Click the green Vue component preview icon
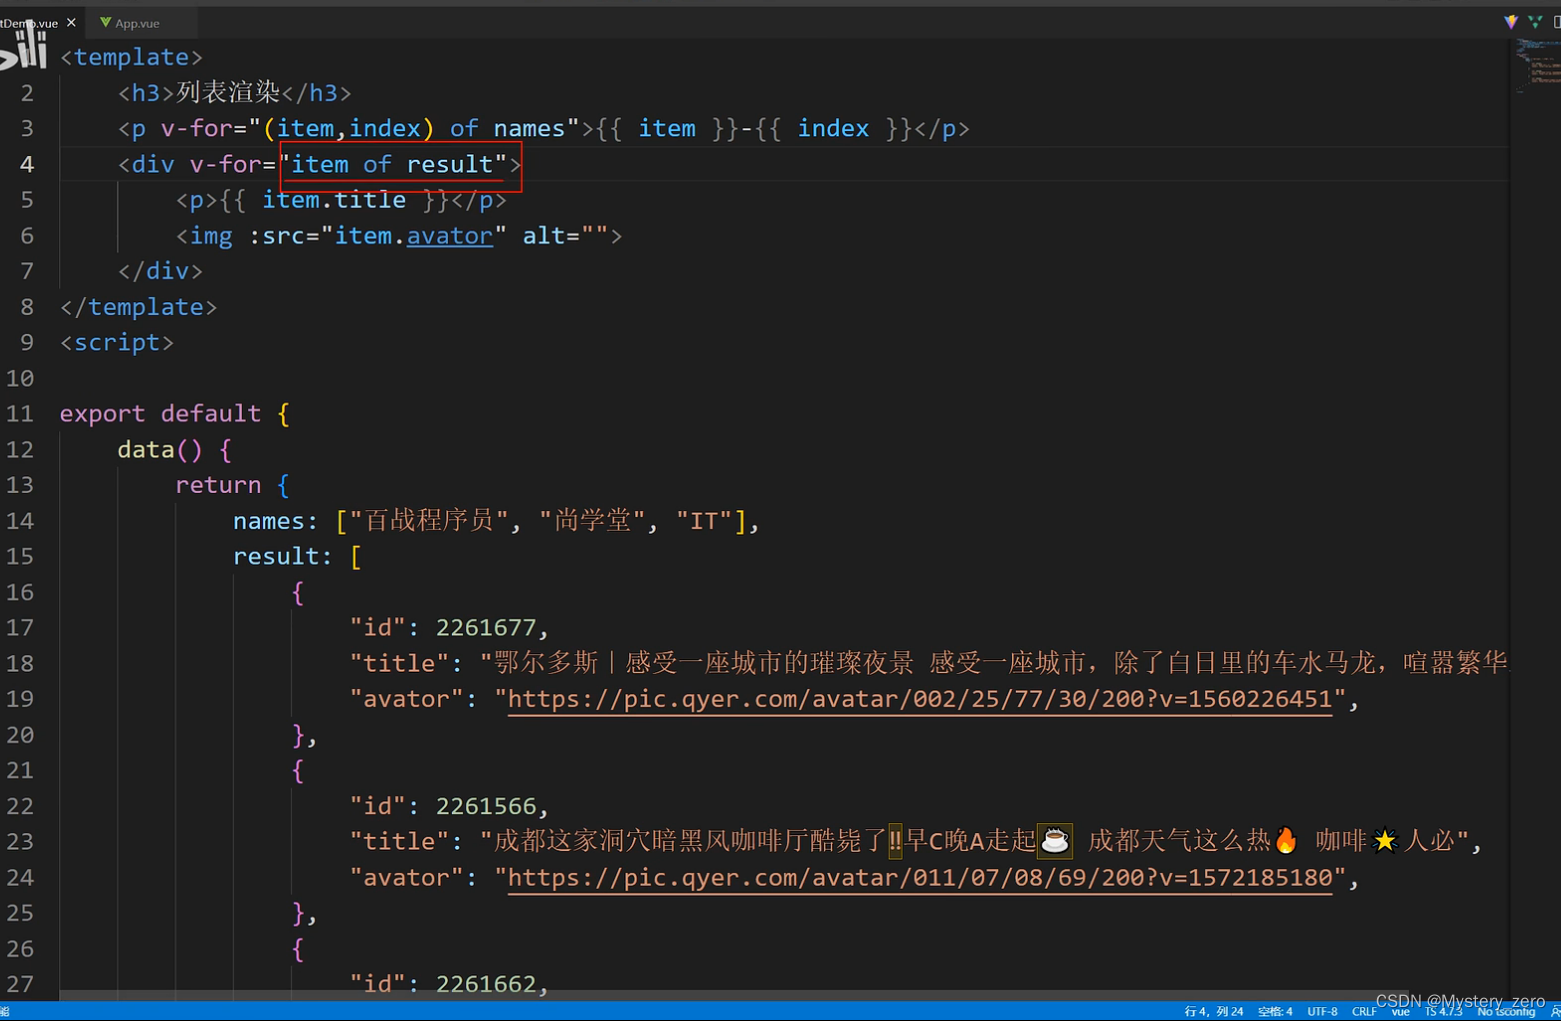The height and width of the screenshot is (1021, 1561). click(1535, 22)
